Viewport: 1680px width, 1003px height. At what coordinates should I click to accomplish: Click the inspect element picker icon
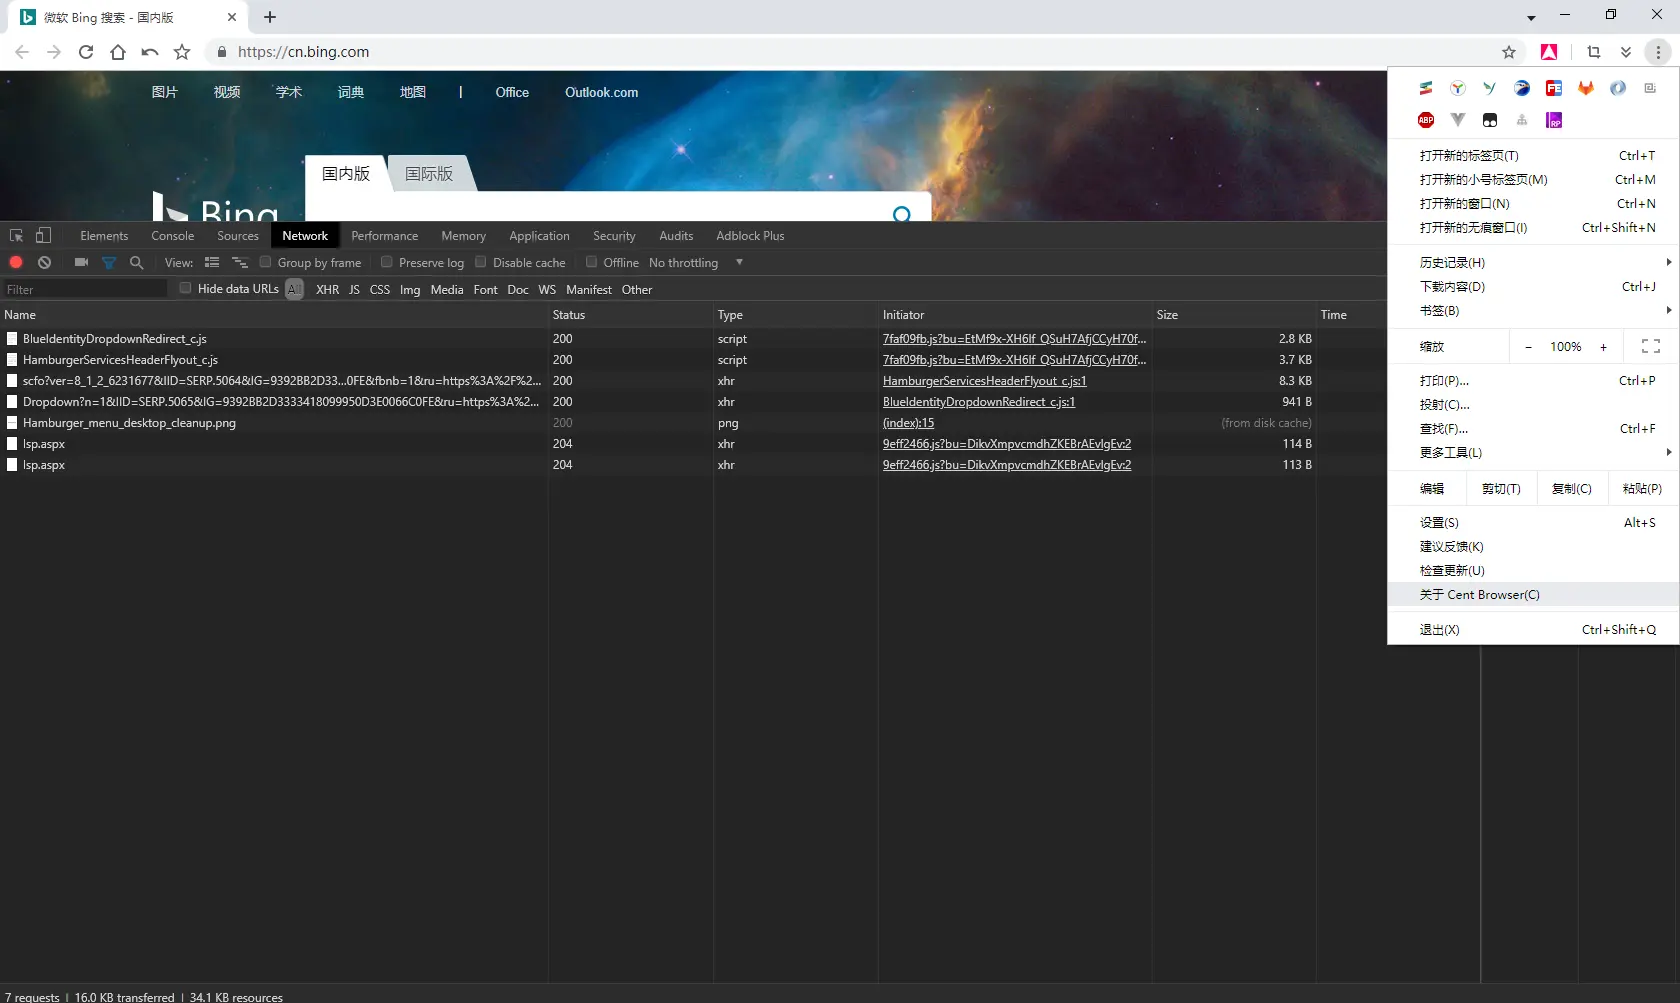coord(16,236)
